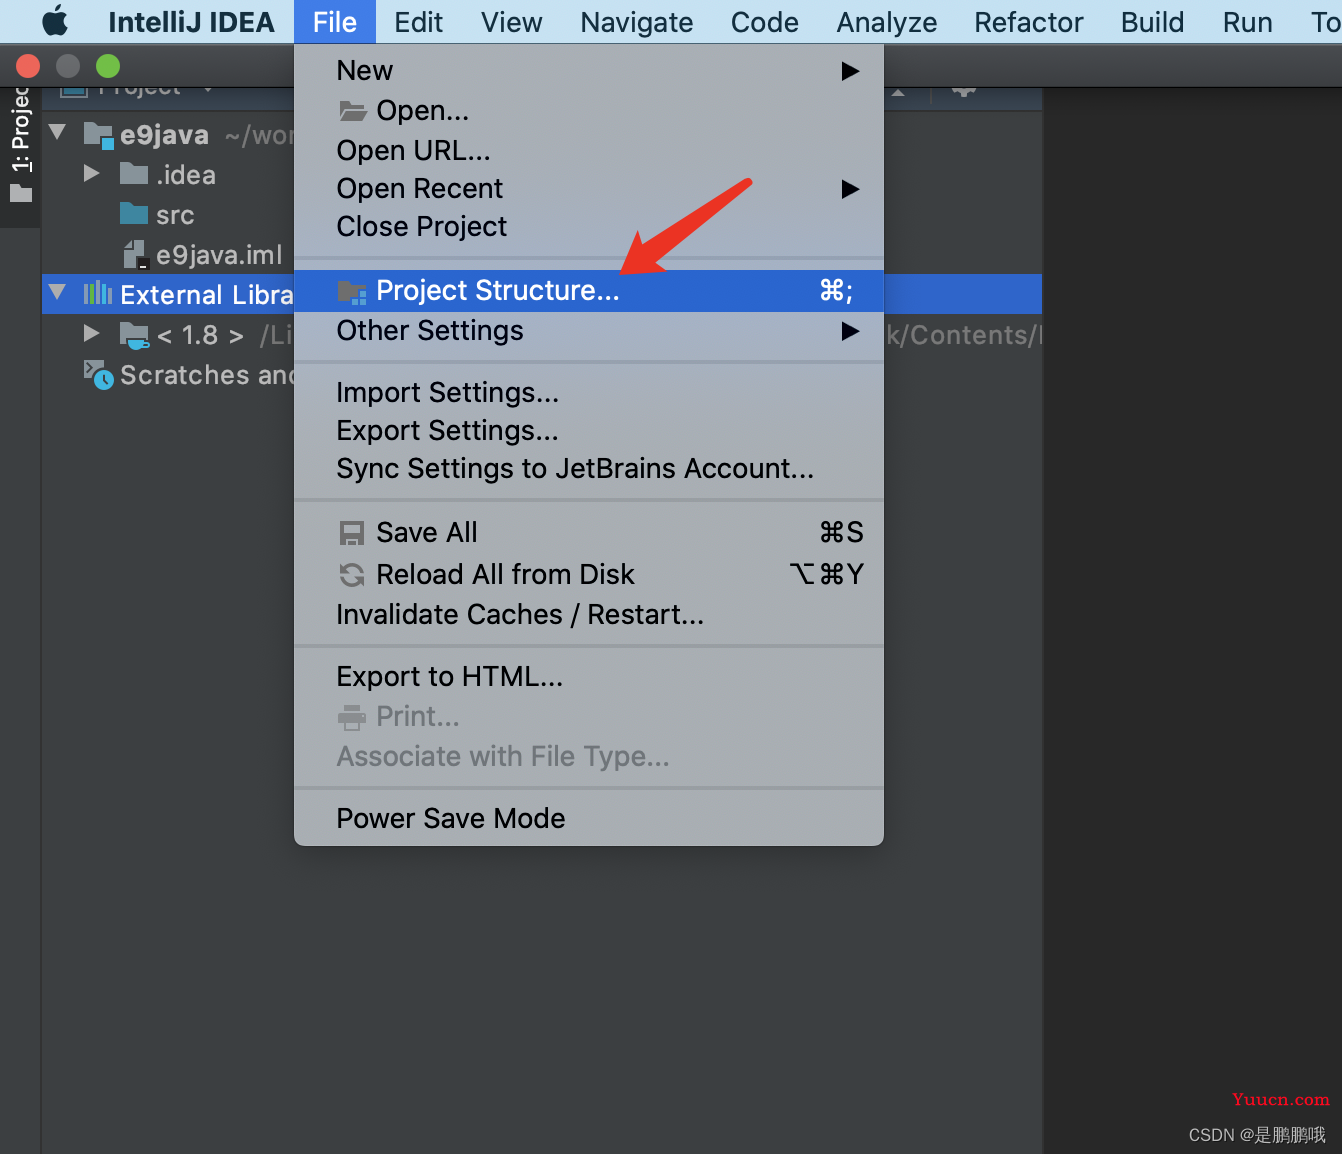The width and height of the screenshot is (1342, 1154).
Task: Click the arrow beside New
Action: click(x=850, y=71)
